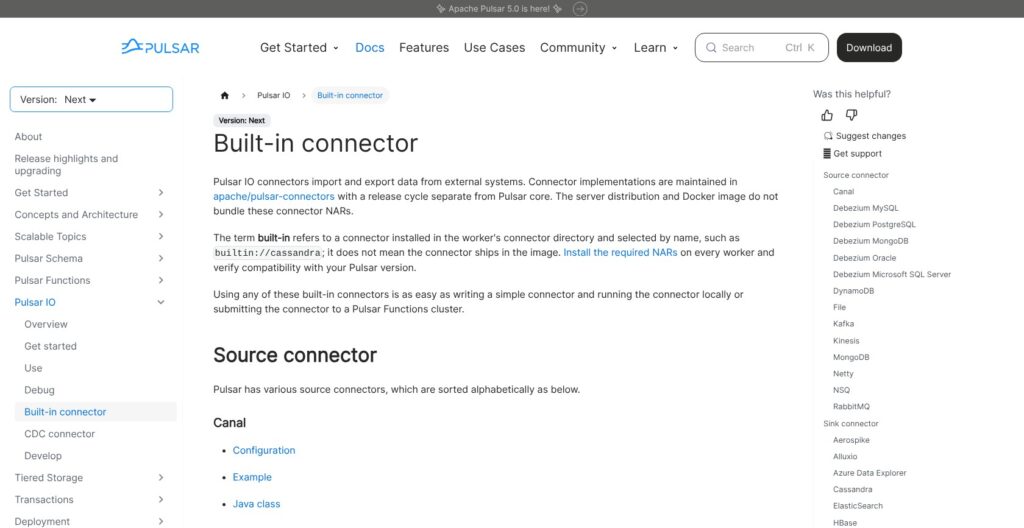Jump to Canal in table of contents
Image resolution: width=1024 pixels, height=528 pixels.
coord(843,191)
